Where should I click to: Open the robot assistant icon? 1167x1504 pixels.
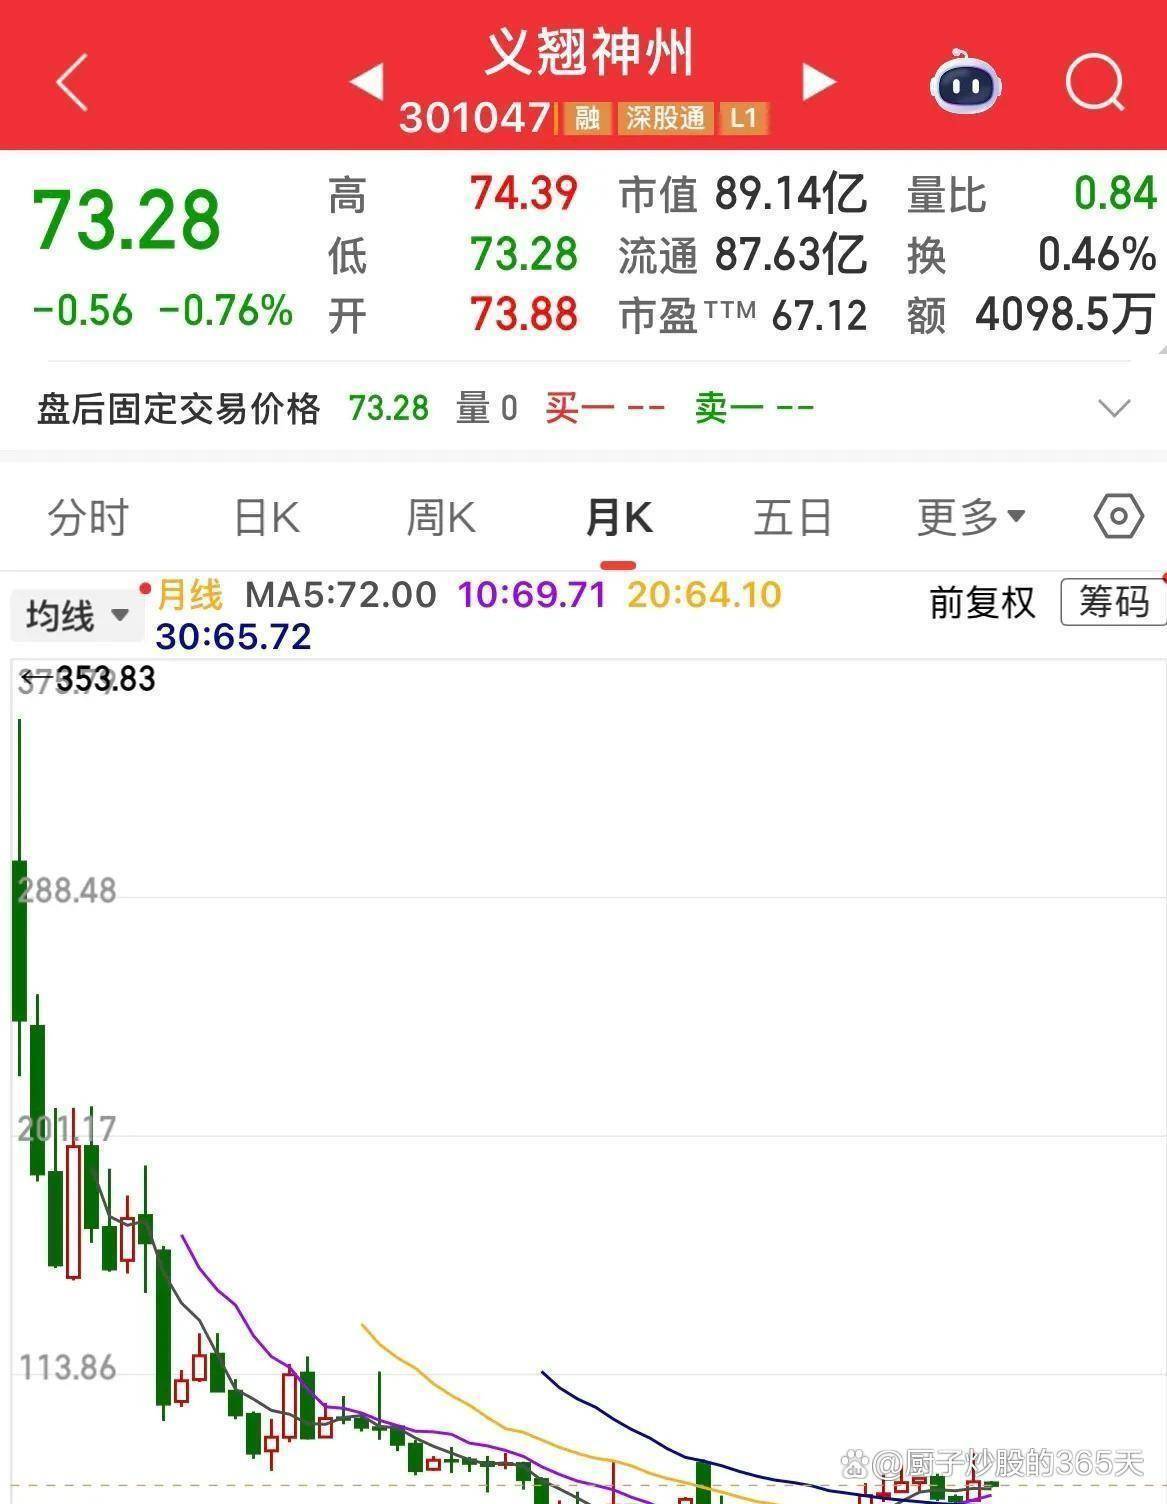965,82
